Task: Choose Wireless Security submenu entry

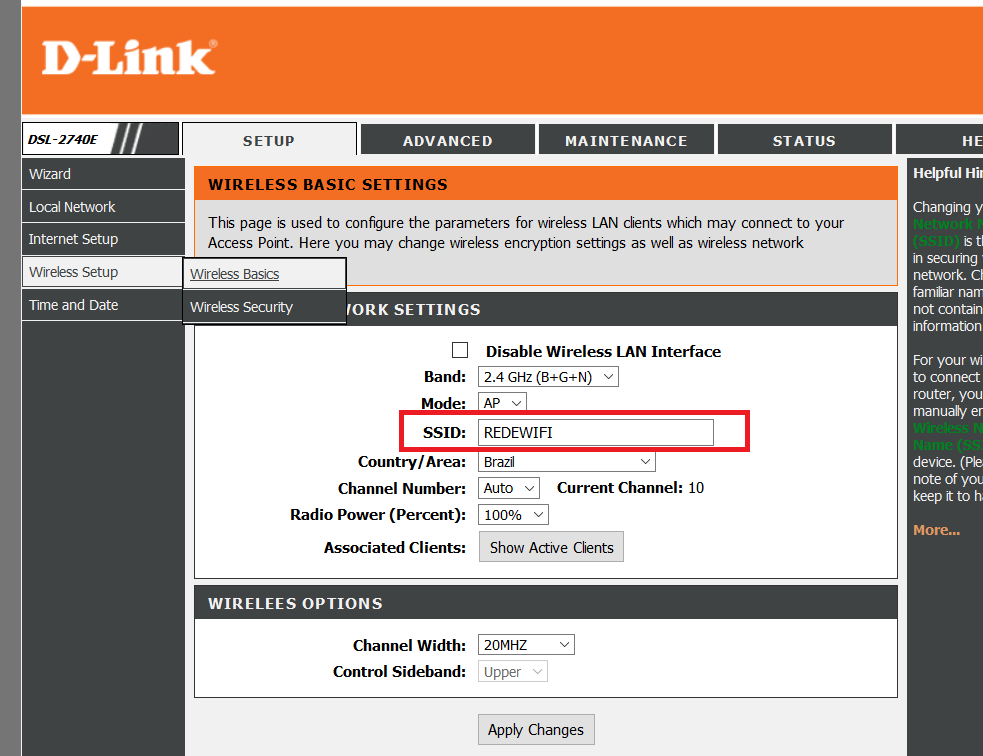Action: [264, 307]
